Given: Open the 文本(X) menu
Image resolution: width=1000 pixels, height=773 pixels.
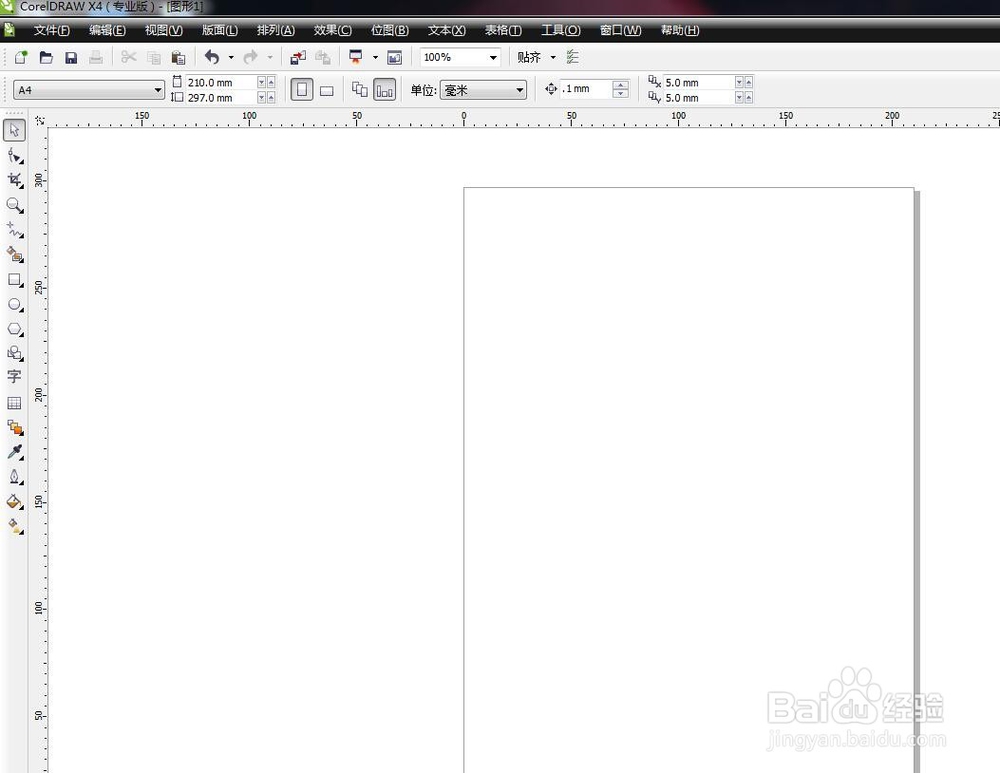Looking at the screenshot, I should [446, 31].
